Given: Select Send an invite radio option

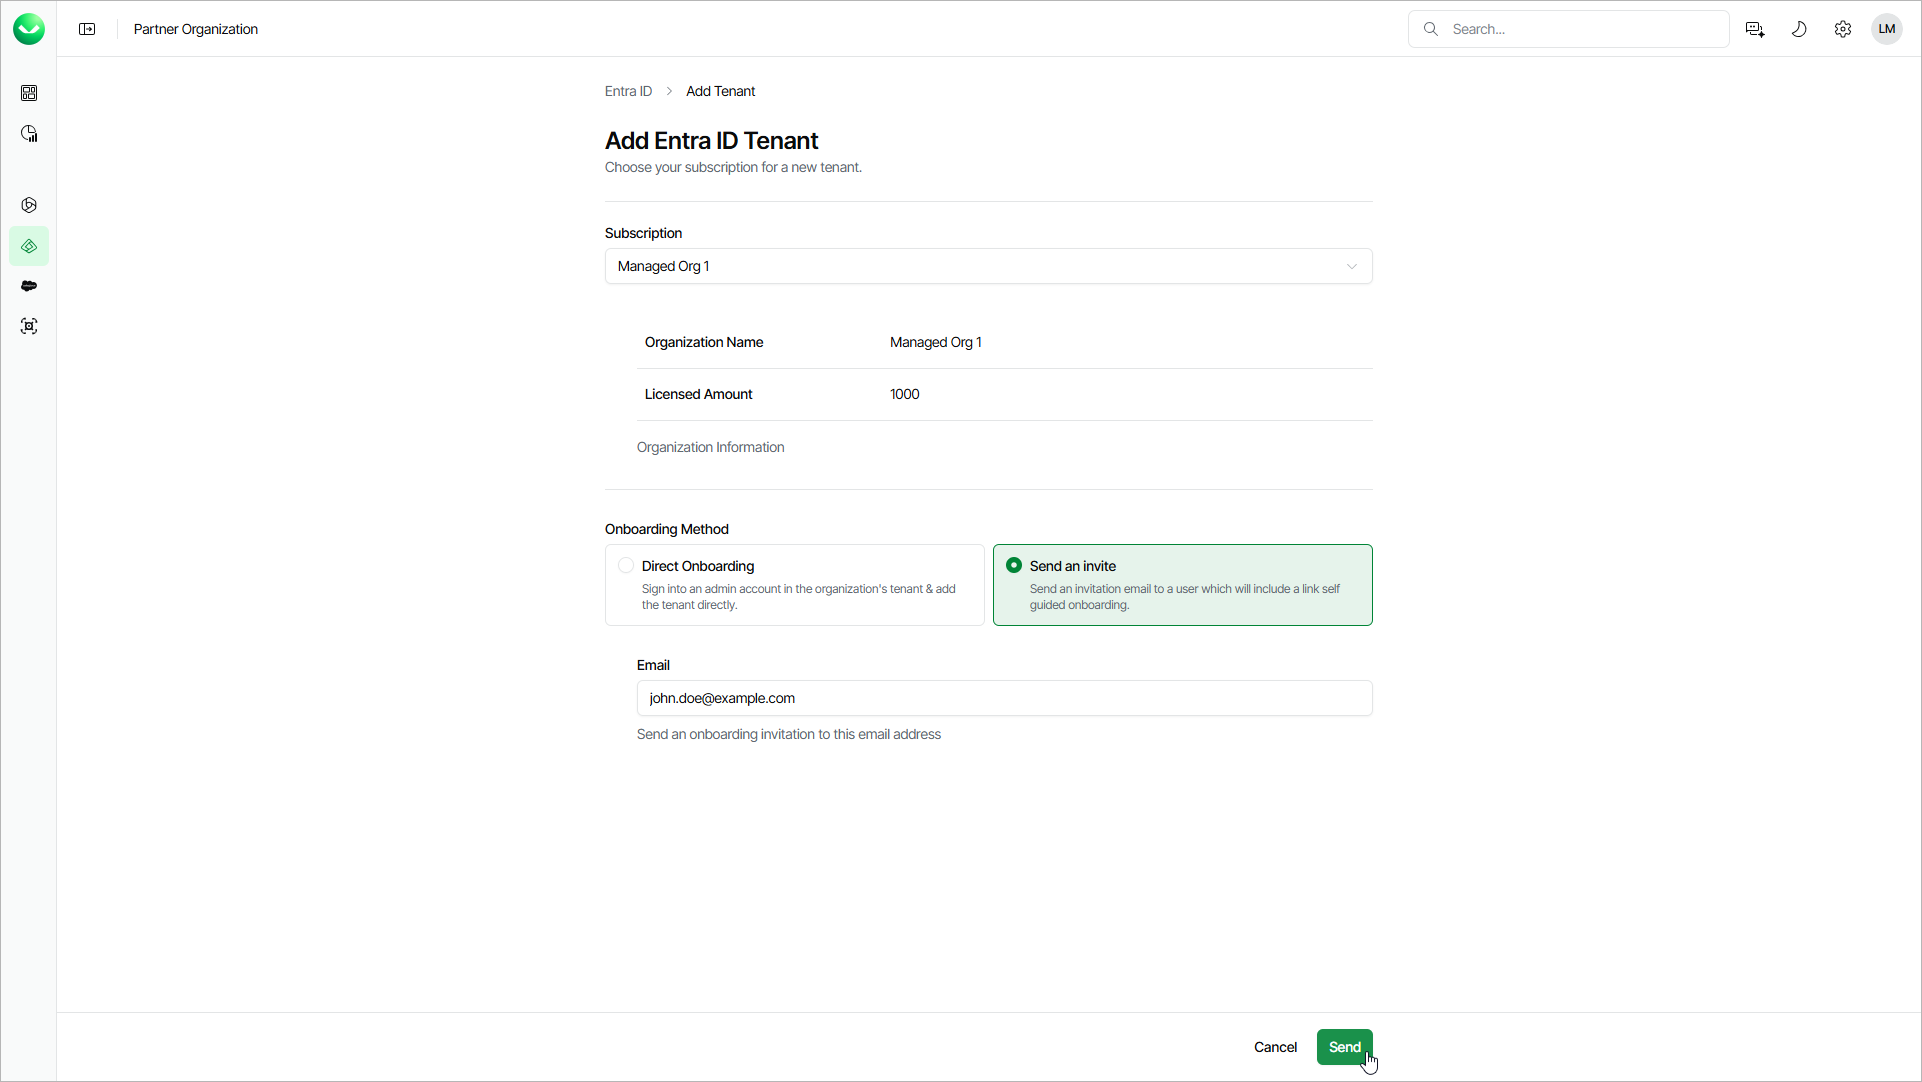Looking at the screenshot, I should pyautogui.click(x=1014, y=566).
